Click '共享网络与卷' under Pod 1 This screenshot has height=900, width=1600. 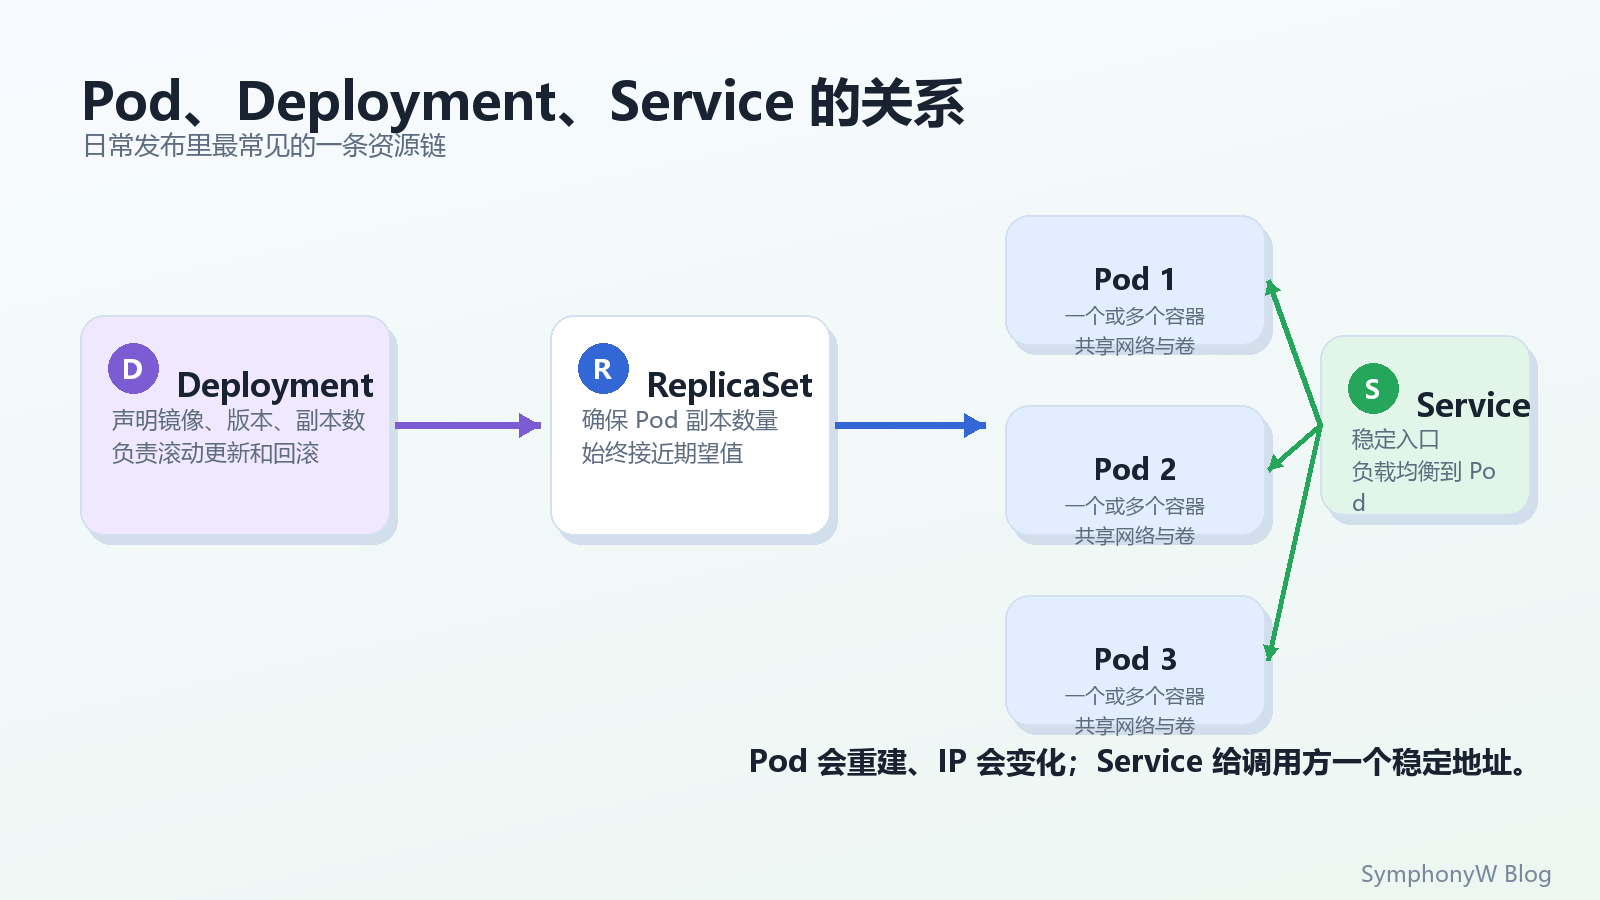(x=1135, y=346)
